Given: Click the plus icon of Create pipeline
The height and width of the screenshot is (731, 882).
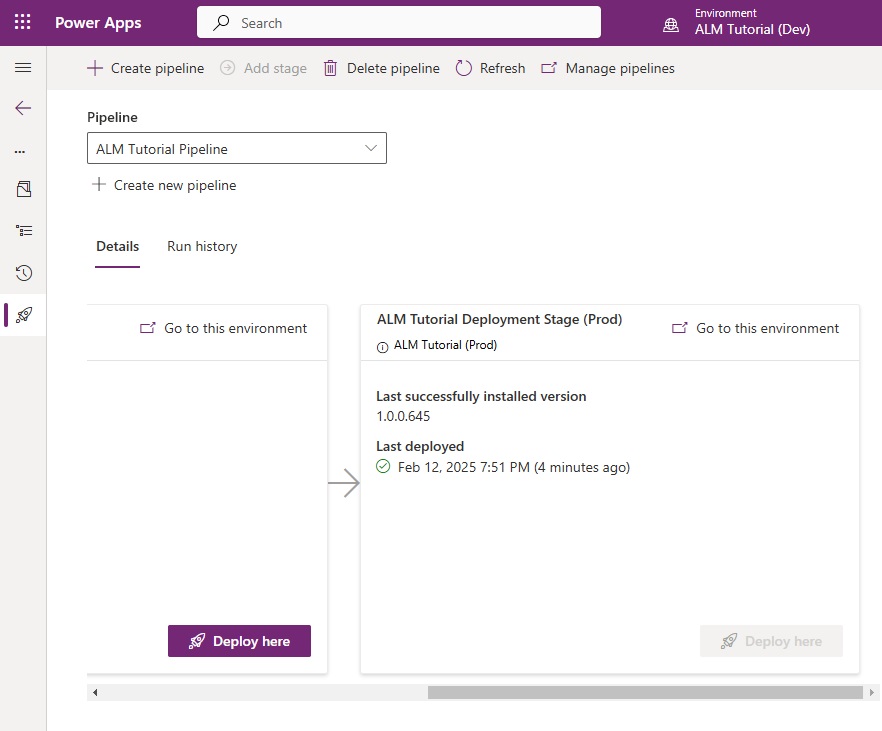Looking at the screenshot, I should [95, 68].
